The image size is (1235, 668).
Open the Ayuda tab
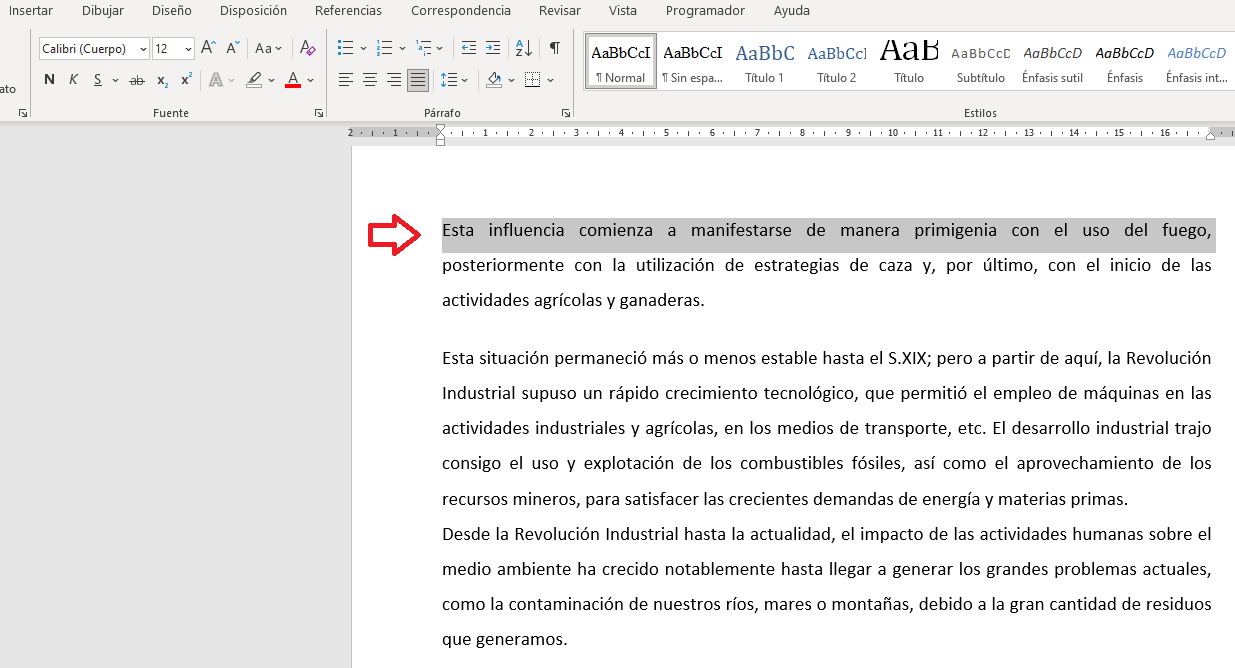click(791, 11)
